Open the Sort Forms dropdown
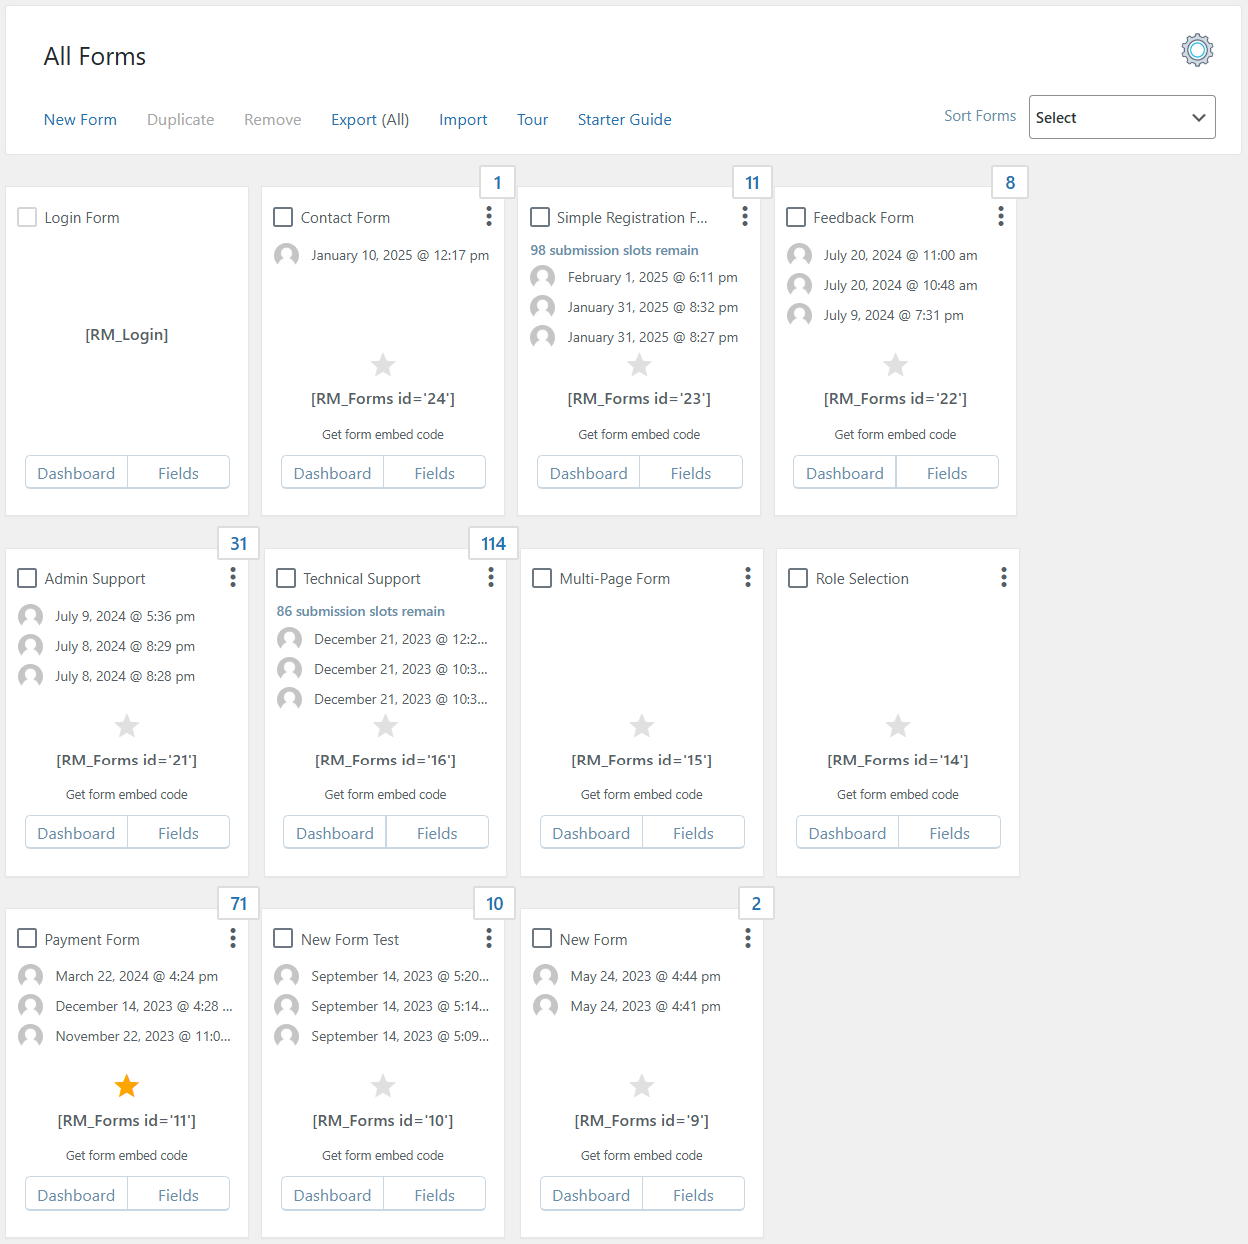Viewport: 1248px width, 1244px height. [x=1121, y=118]
